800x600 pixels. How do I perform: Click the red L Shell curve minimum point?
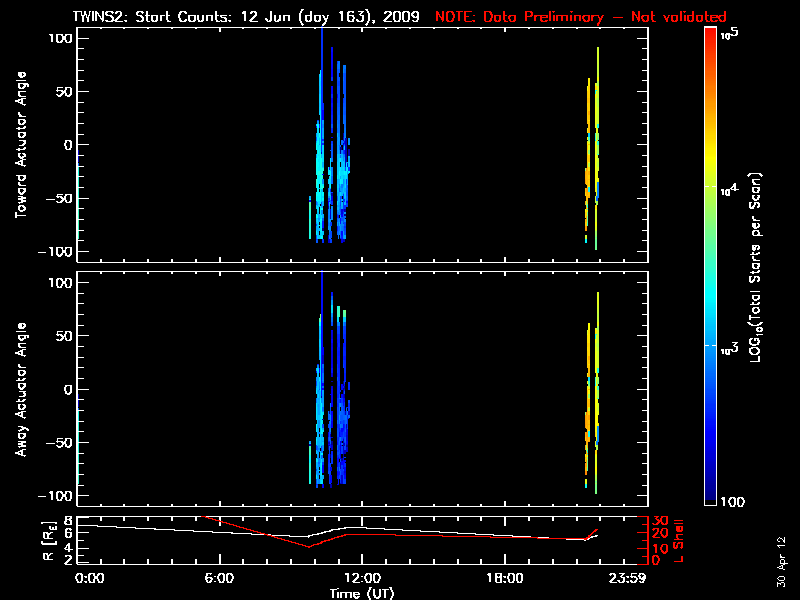tap(309, 547)
